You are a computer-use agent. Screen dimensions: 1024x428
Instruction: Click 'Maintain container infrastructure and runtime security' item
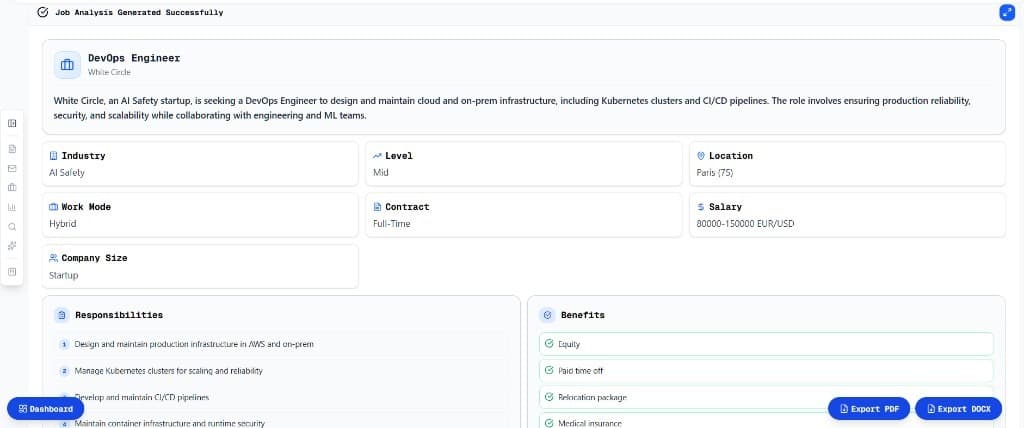tap(170, 423)
